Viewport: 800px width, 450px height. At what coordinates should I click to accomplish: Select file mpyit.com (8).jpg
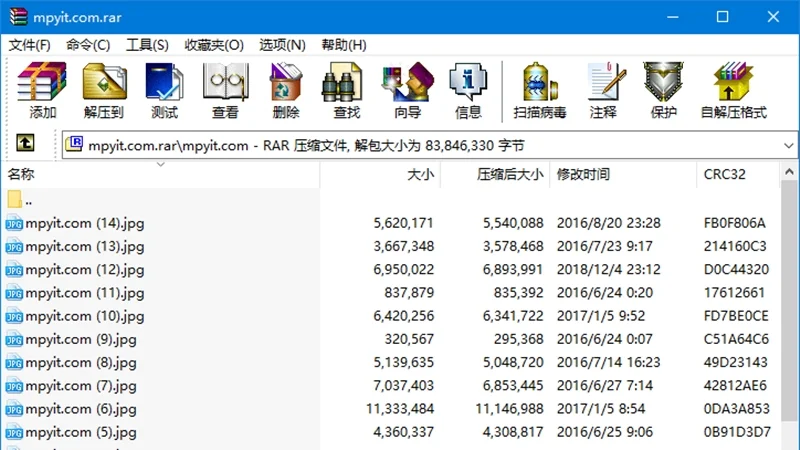tap(81, 363)
